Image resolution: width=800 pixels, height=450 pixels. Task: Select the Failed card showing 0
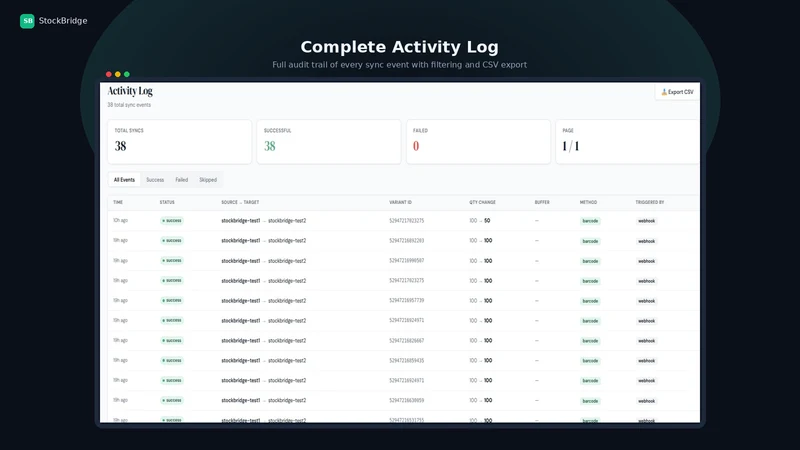point(479,142)
